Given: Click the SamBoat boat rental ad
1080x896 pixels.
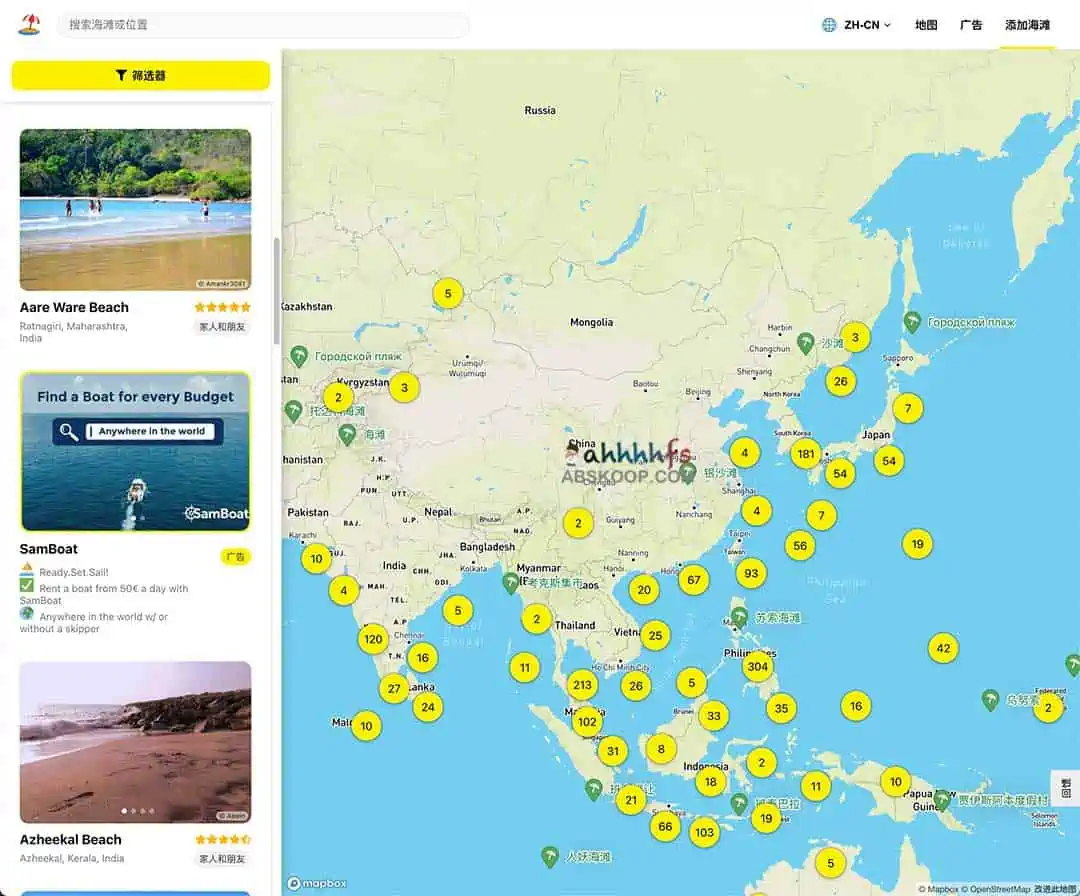Looking at the screenshot, I should [135, 453].
